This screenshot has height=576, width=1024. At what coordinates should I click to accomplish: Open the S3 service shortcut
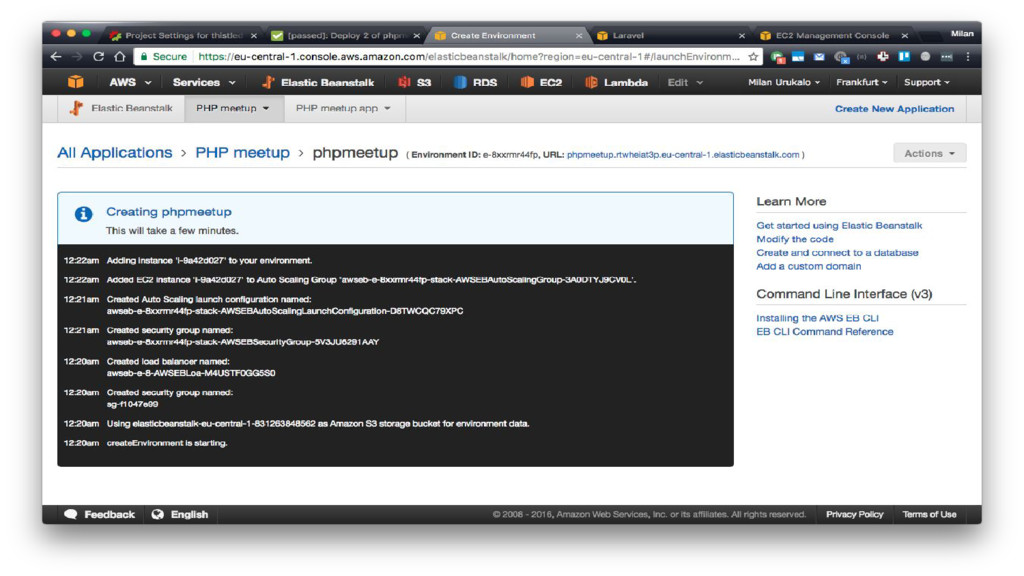[415, 82]
